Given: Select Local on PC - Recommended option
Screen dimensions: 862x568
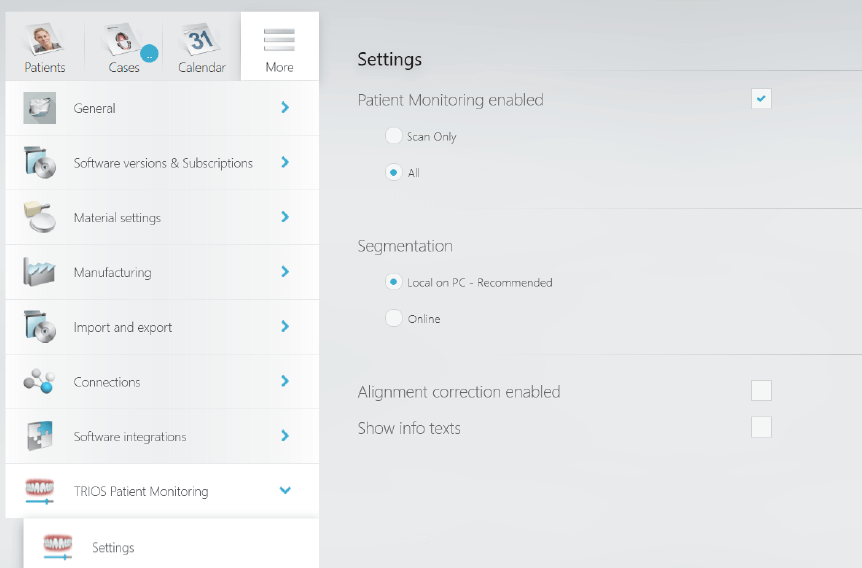Looking at the screenshot, I should point(394,282).
